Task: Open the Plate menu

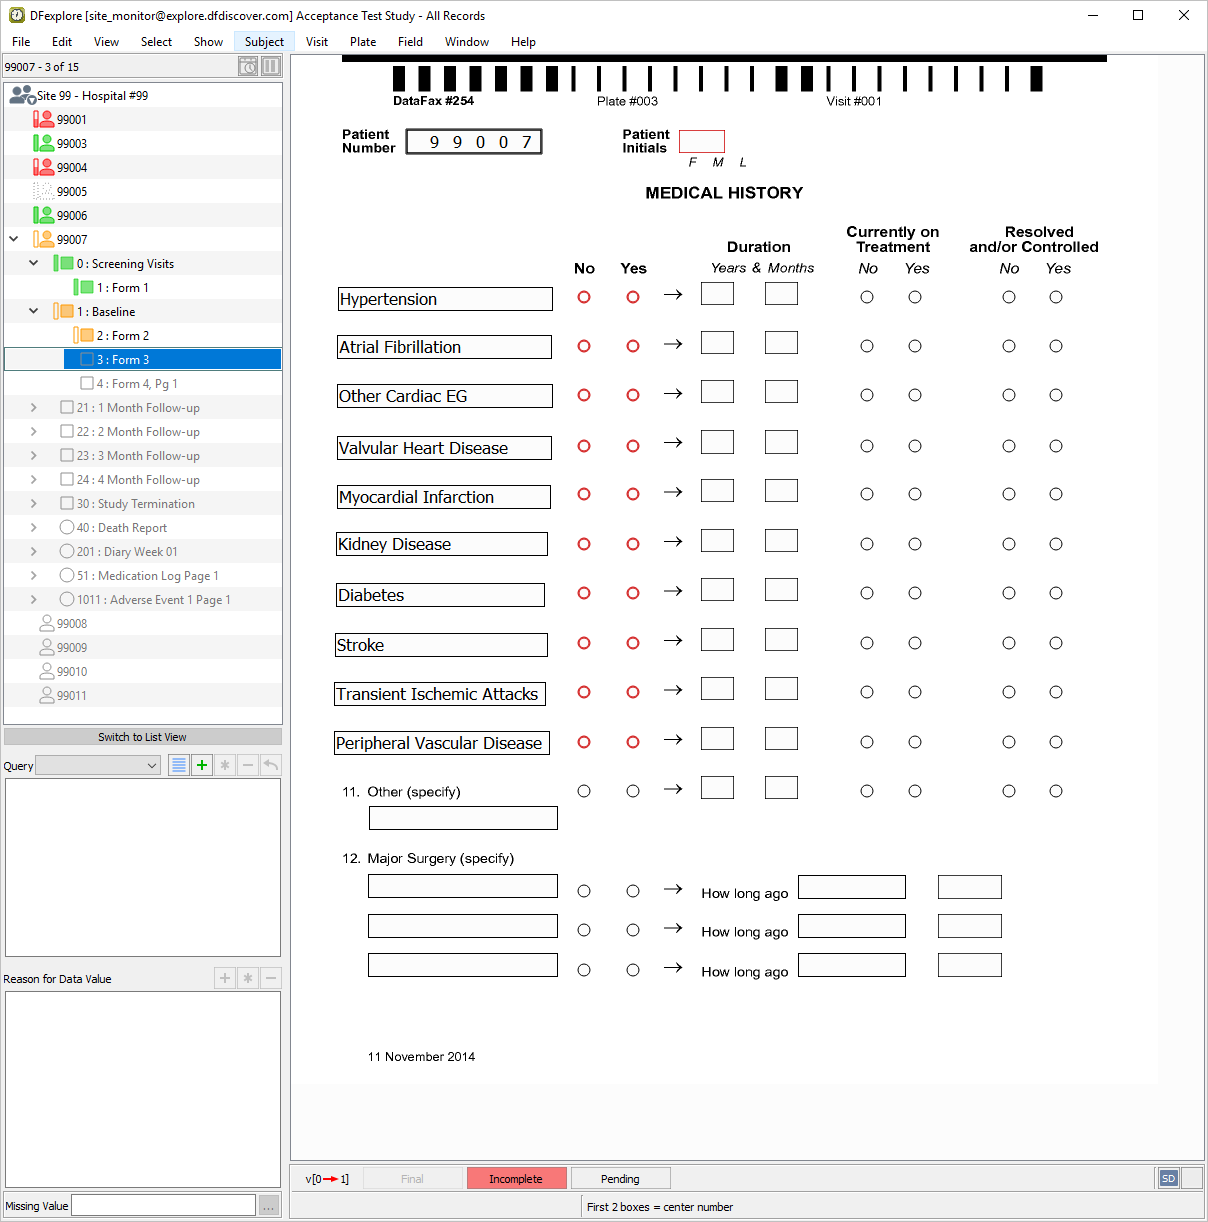Action: click(363, 42)
